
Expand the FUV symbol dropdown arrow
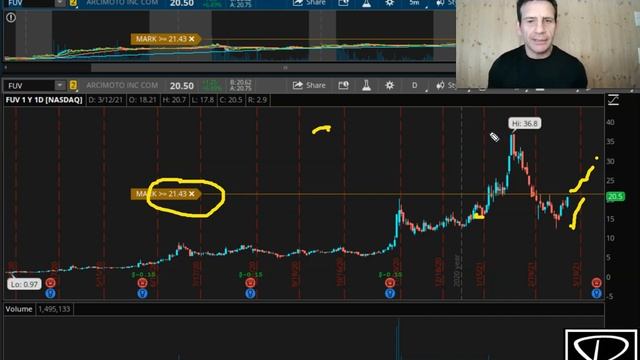click(60, 85)
